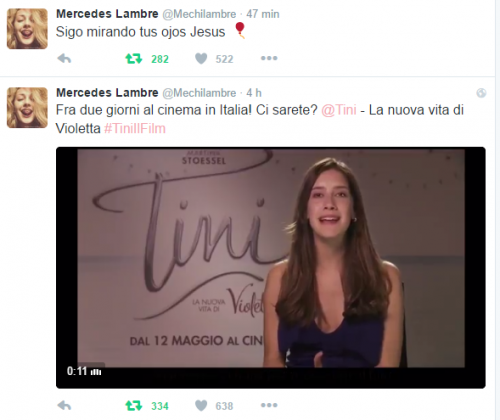Open the '47 min' timestamp

tap(263, 14)
